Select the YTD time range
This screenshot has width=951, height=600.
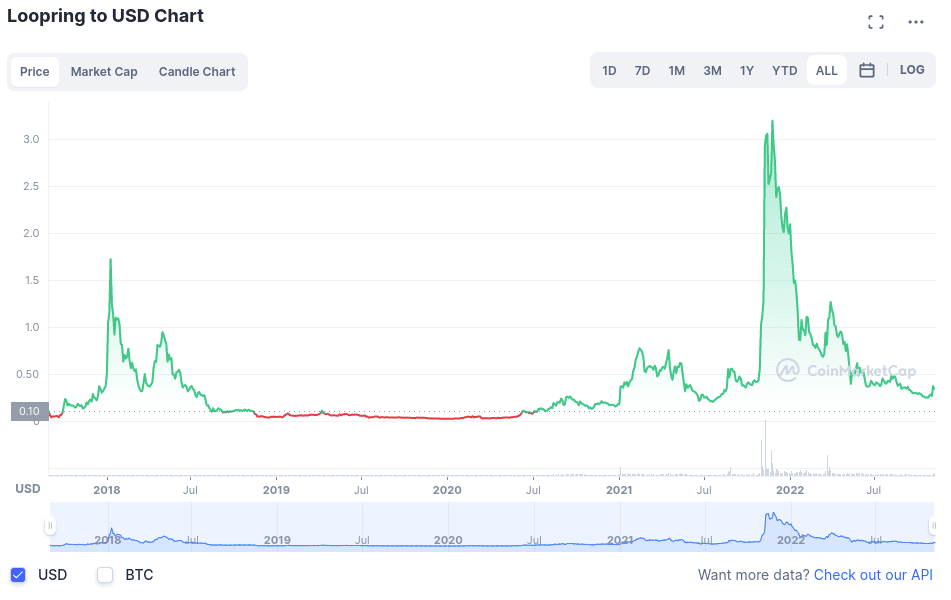(784, 71)
